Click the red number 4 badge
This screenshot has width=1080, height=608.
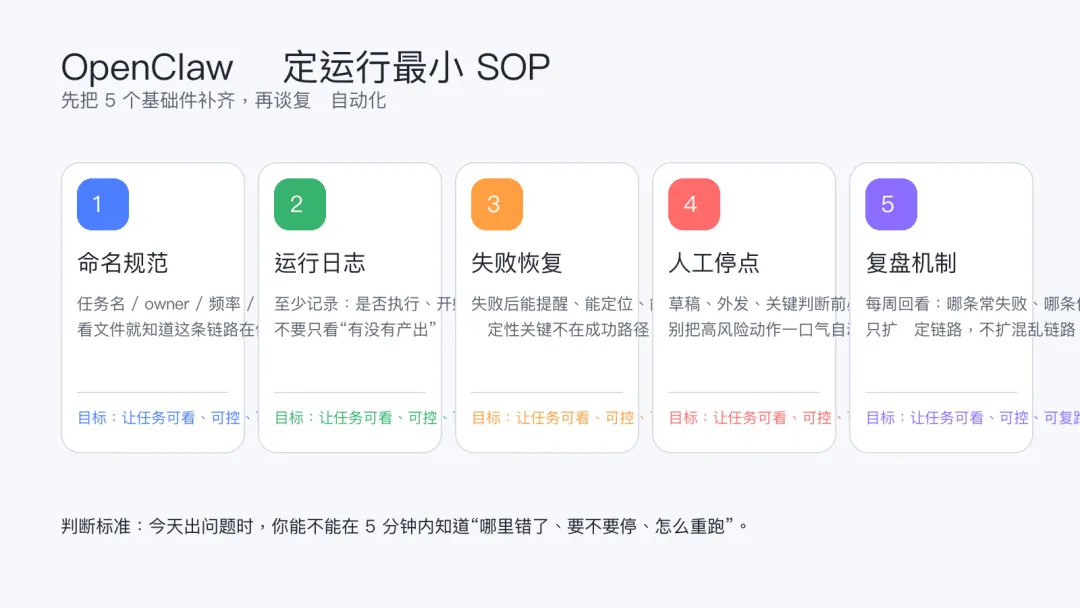(x=694, y=204)
